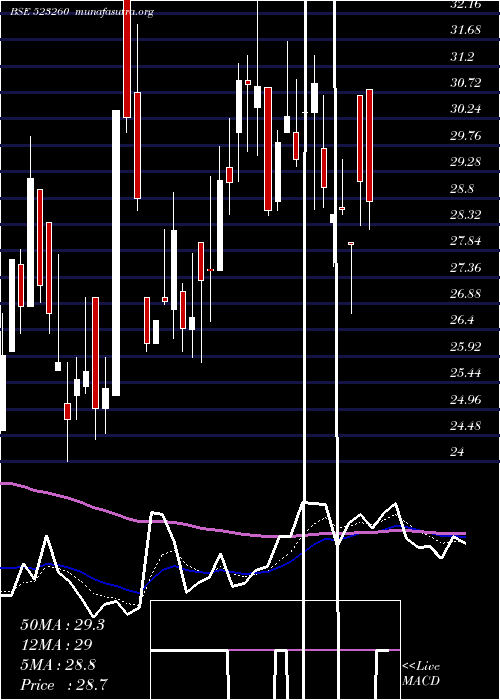Click the <<Live MACD label
The width and height of the screenshot is (500, 700).
[x=421, y=674]
